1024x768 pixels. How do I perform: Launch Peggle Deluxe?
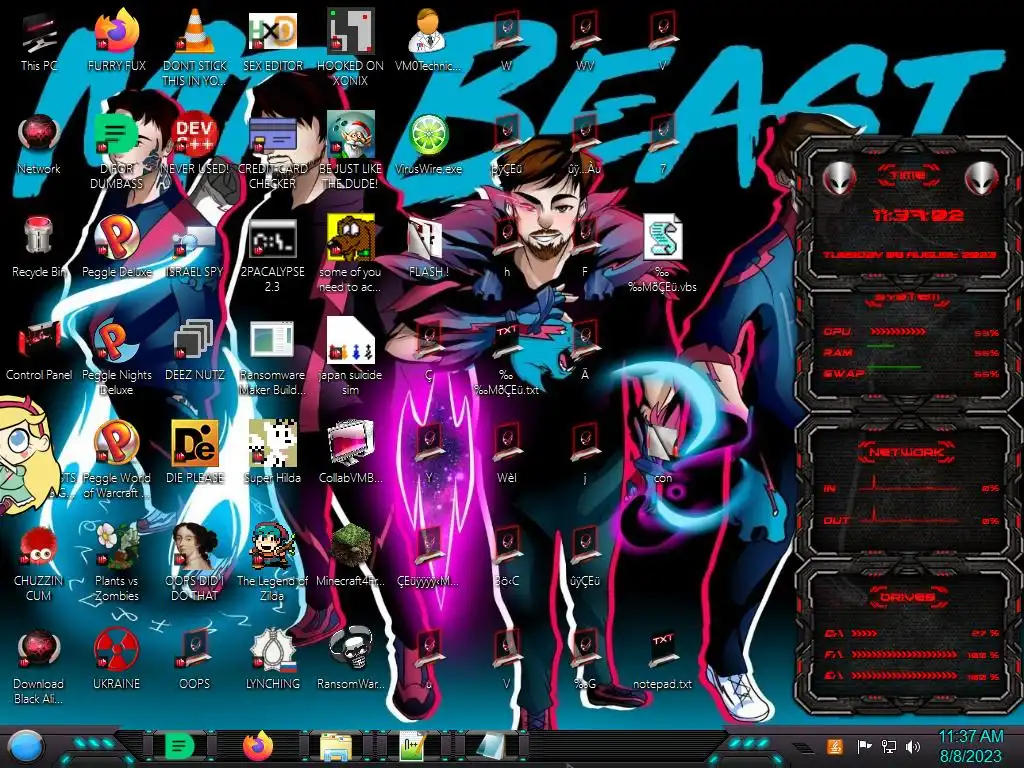[117, 247]
